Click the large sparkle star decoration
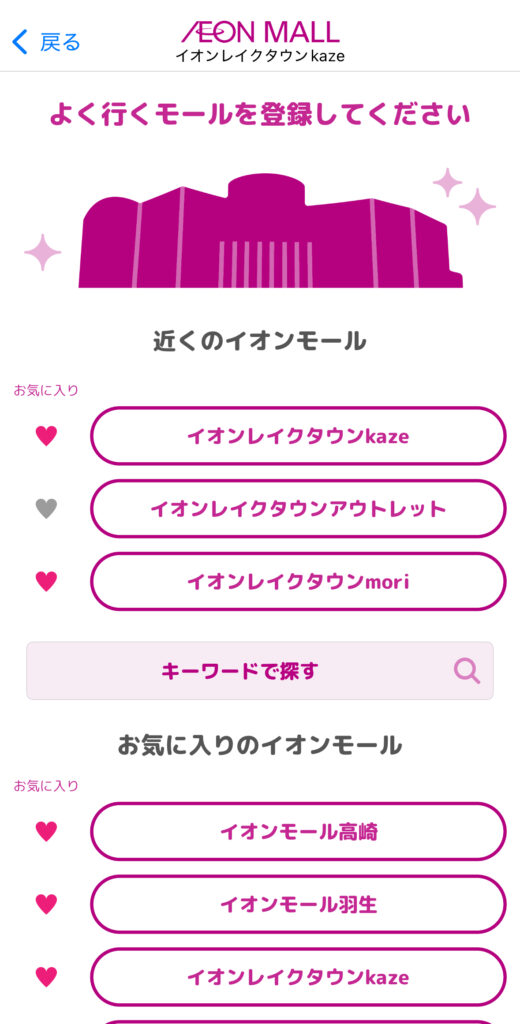This screenshot has width=520, height=1024. (x=478, y=206)
